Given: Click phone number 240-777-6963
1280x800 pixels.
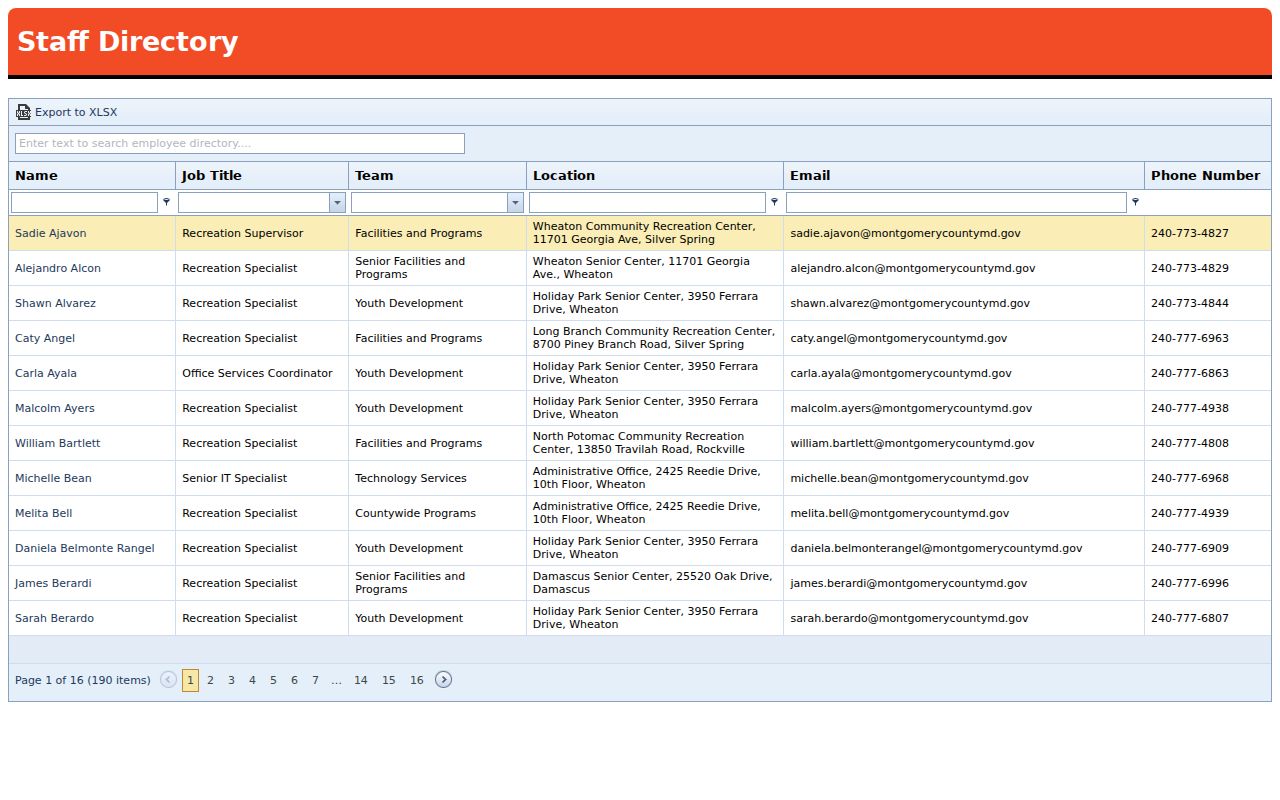Looking at the screenshot, I should click(x=1190, y=338).
